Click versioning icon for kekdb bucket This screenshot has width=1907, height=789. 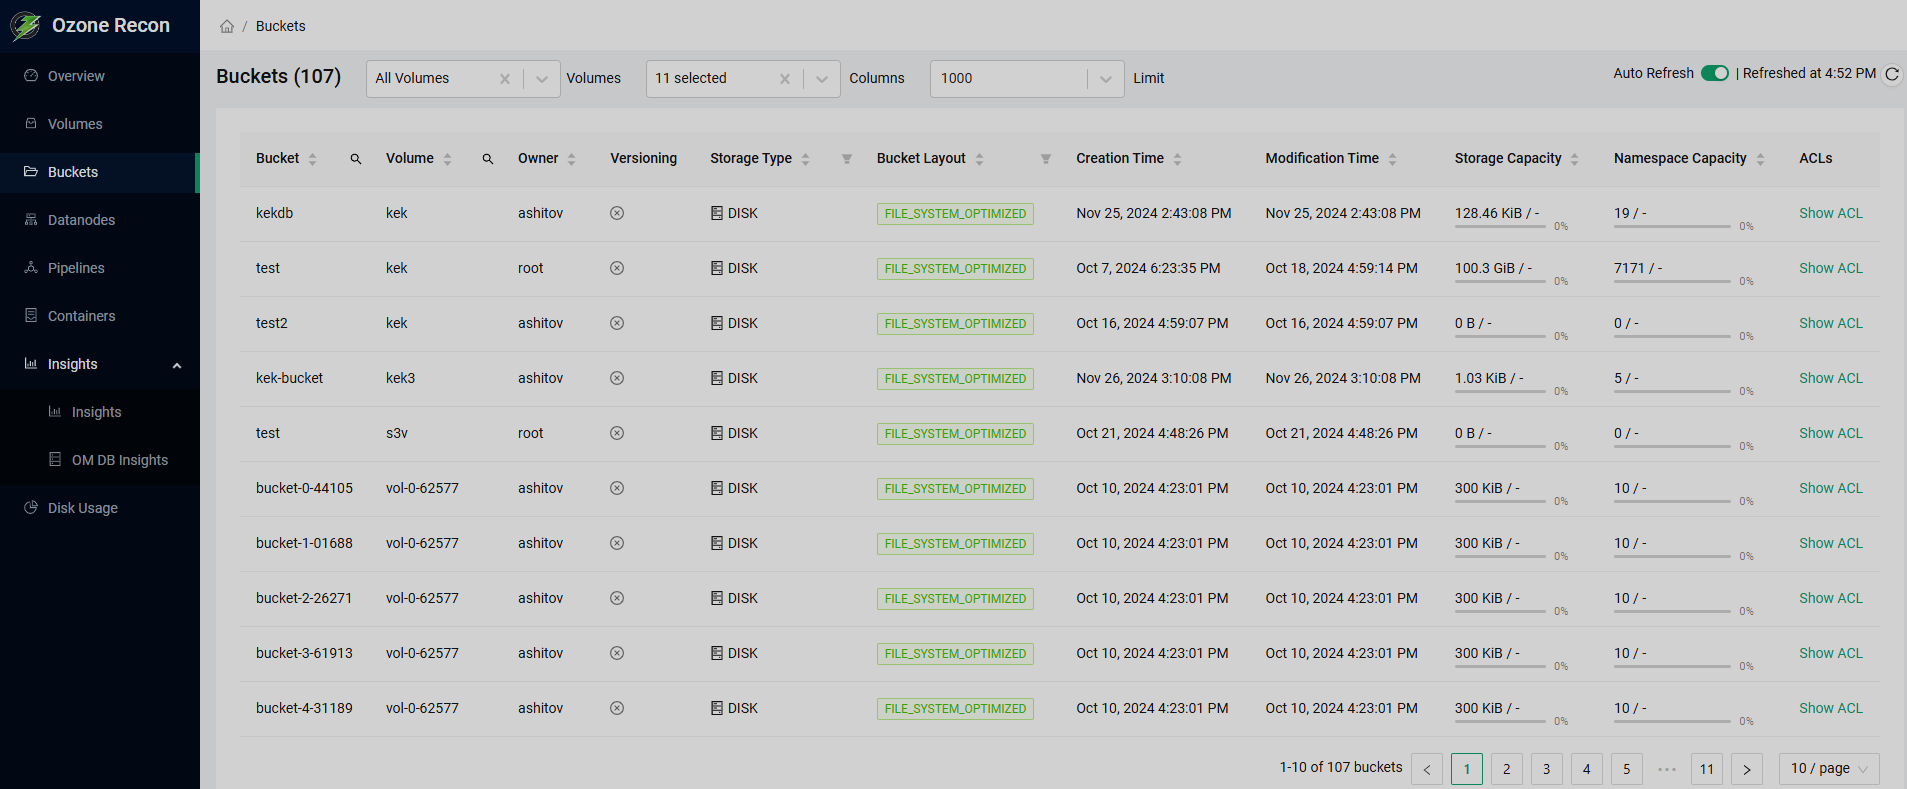pyautogui.click(x=617, y=213)
